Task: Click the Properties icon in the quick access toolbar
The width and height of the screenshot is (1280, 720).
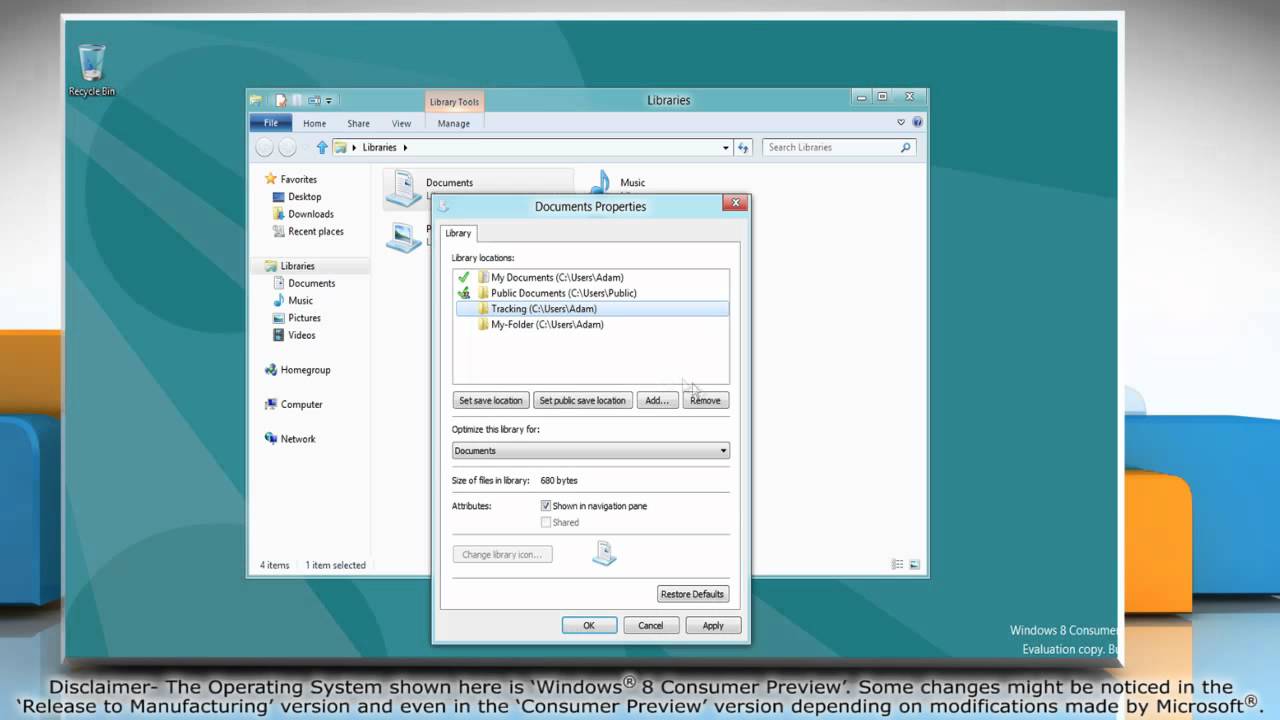Action: 281,100
